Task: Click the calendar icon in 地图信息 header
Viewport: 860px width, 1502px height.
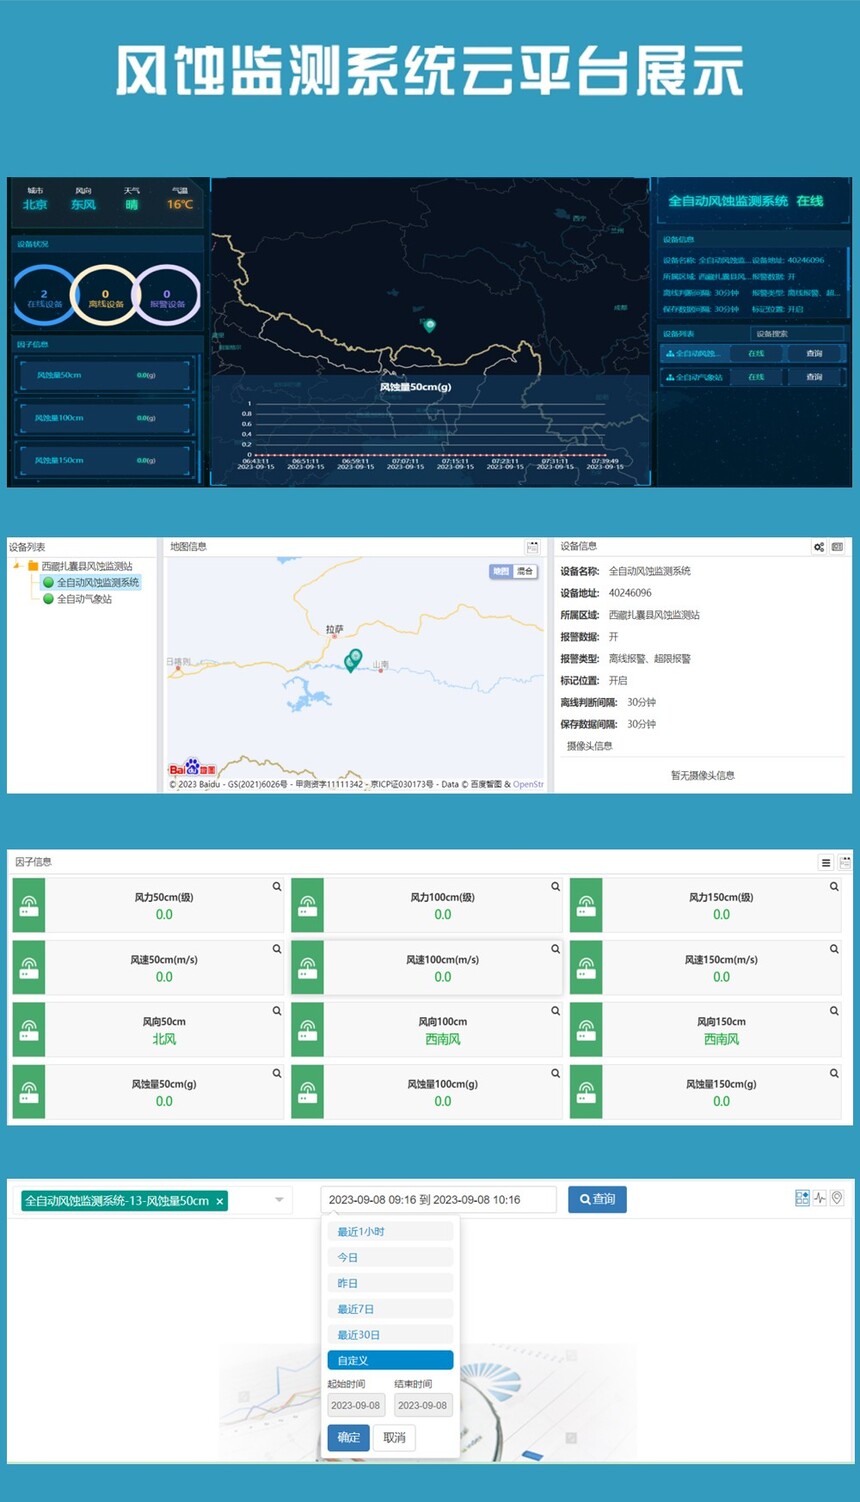Action: [532, 547]
